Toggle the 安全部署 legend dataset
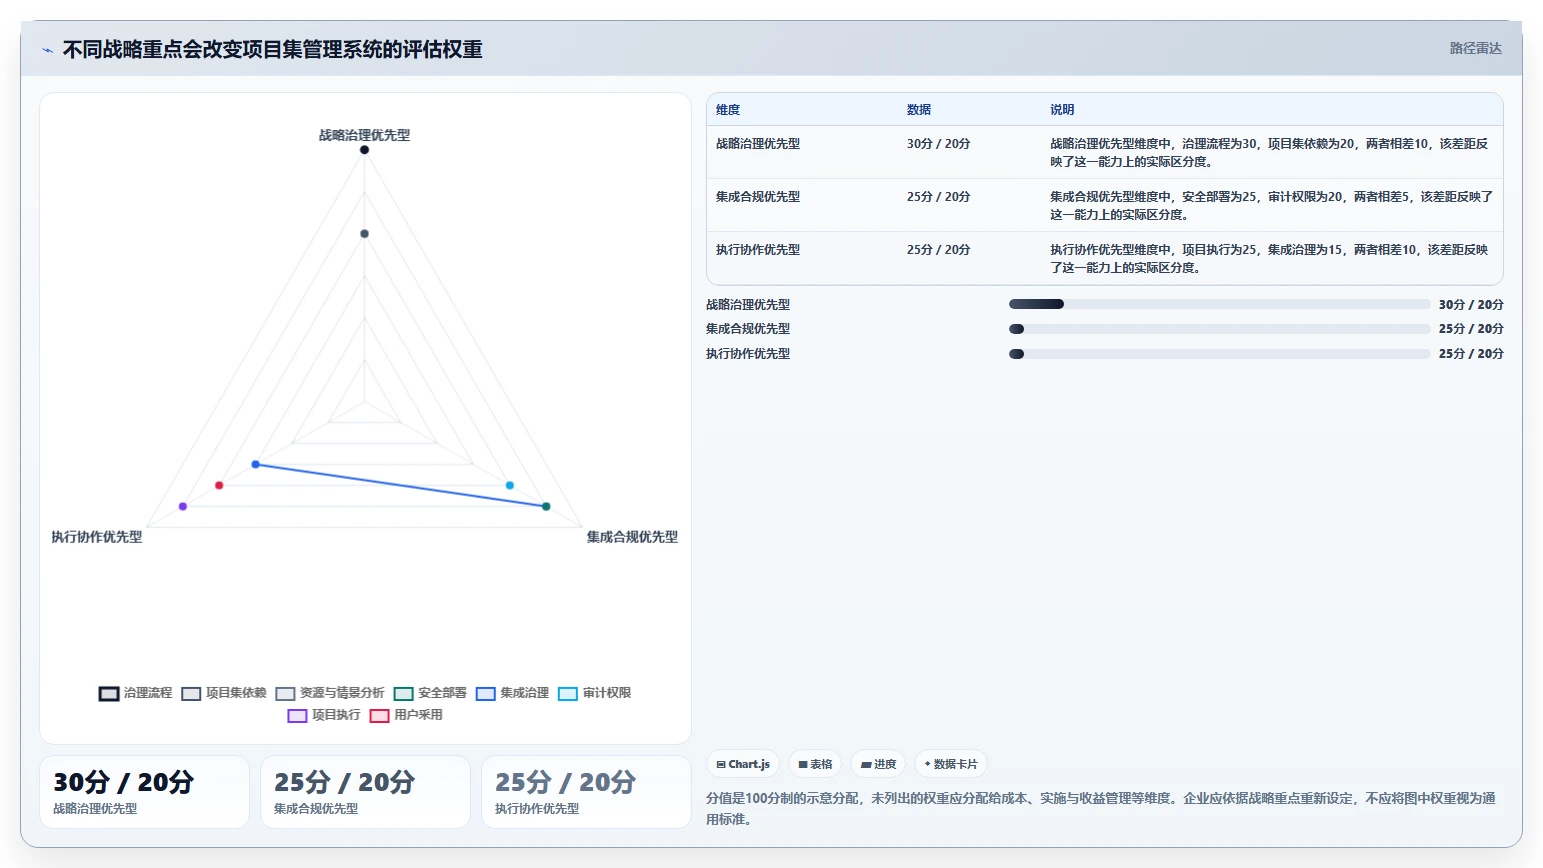The width and height of the screenshot is (1543, 868). click(430, 693)
